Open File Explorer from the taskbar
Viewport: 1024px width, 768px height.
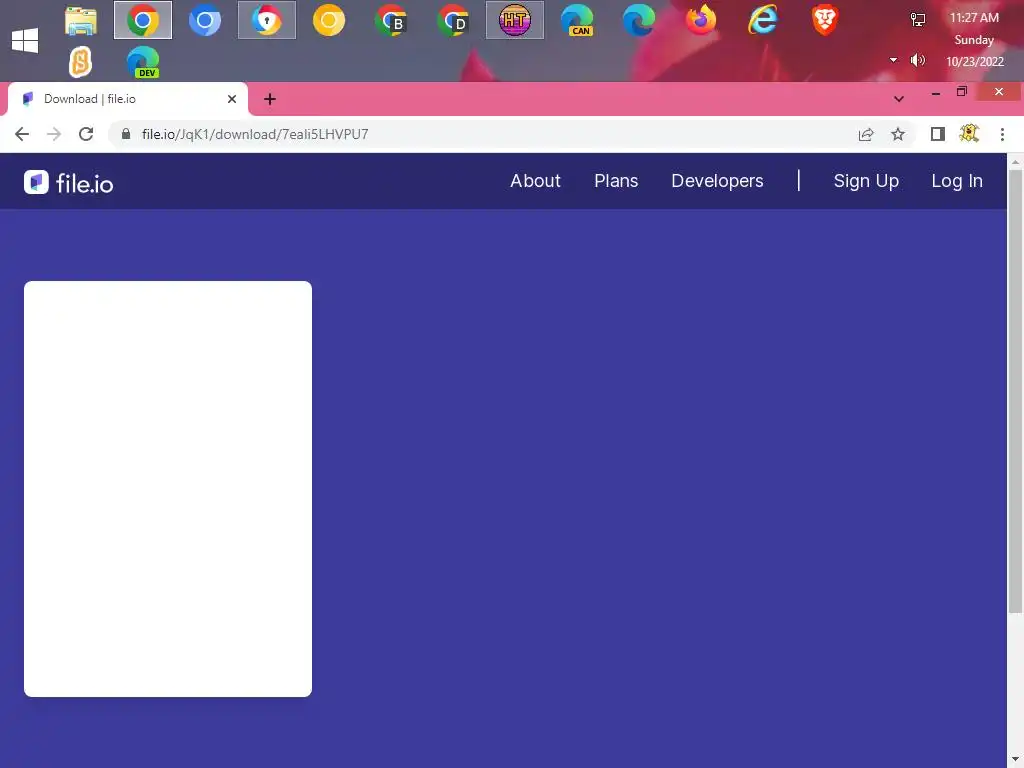tap(81, 20)
